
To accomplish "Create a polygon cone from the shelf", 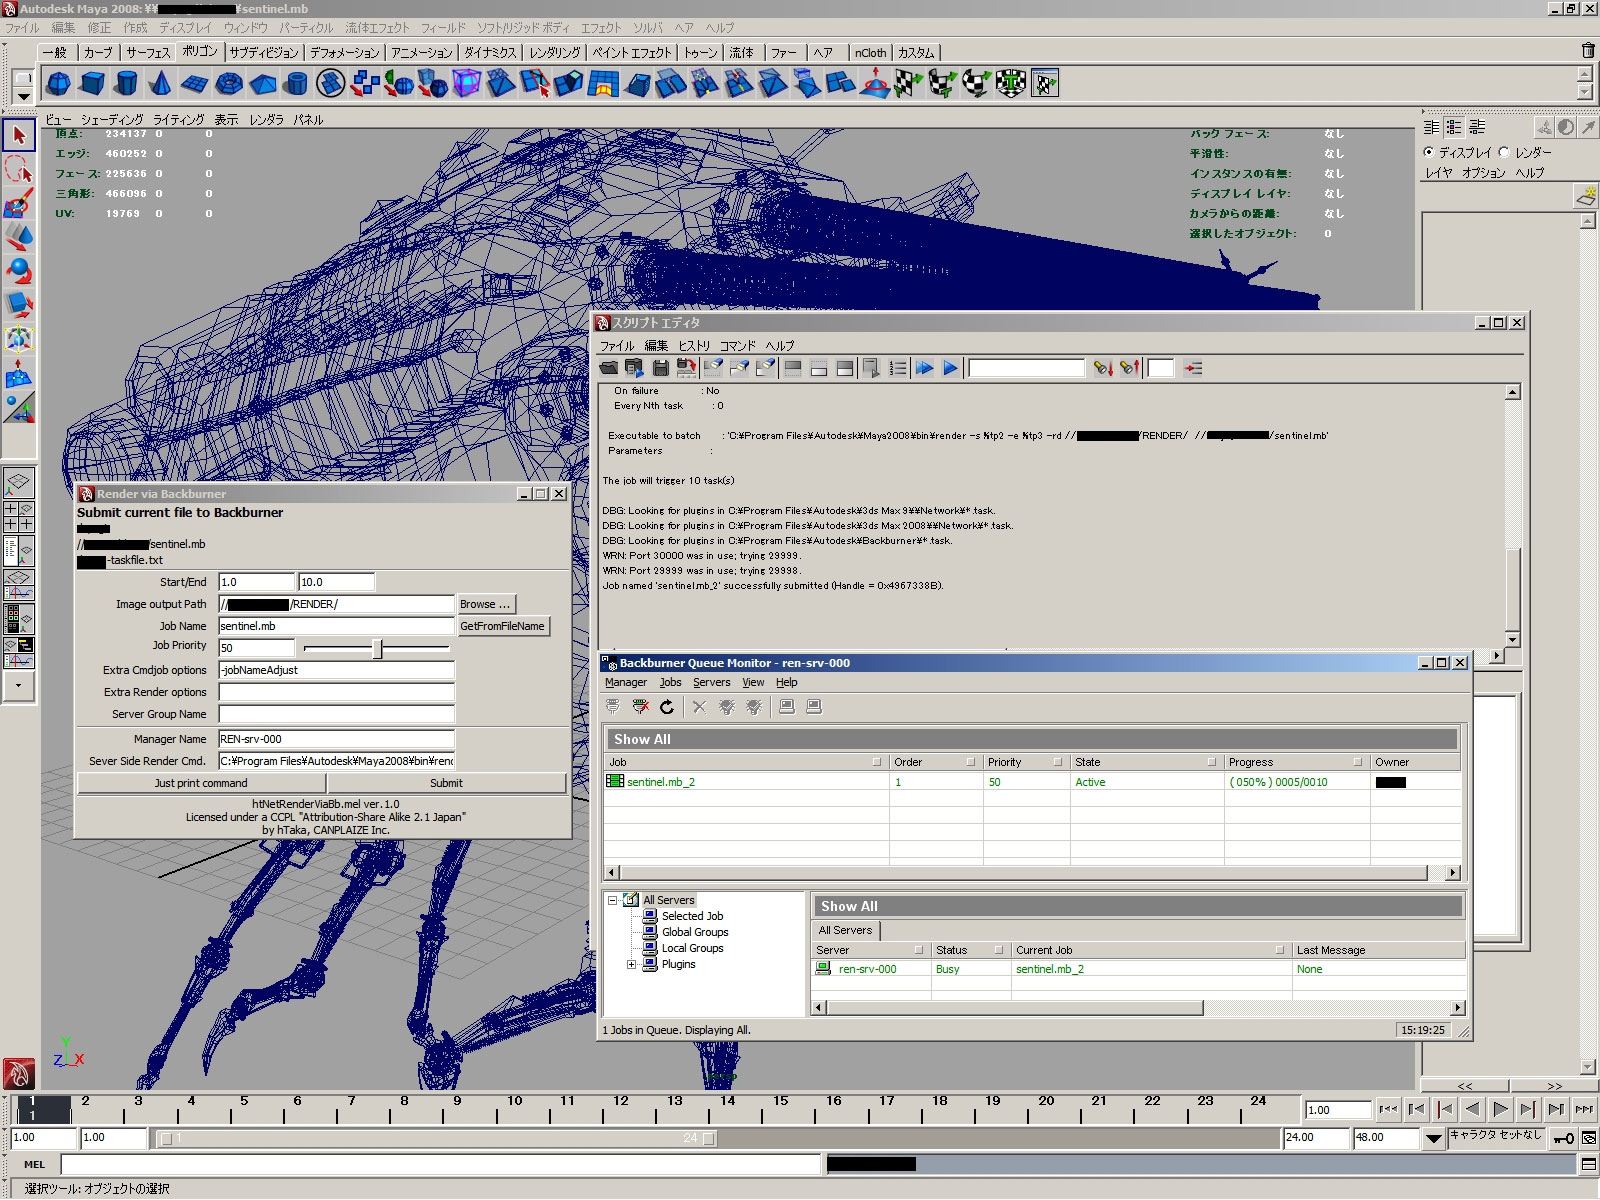I will tap(161, 84).
